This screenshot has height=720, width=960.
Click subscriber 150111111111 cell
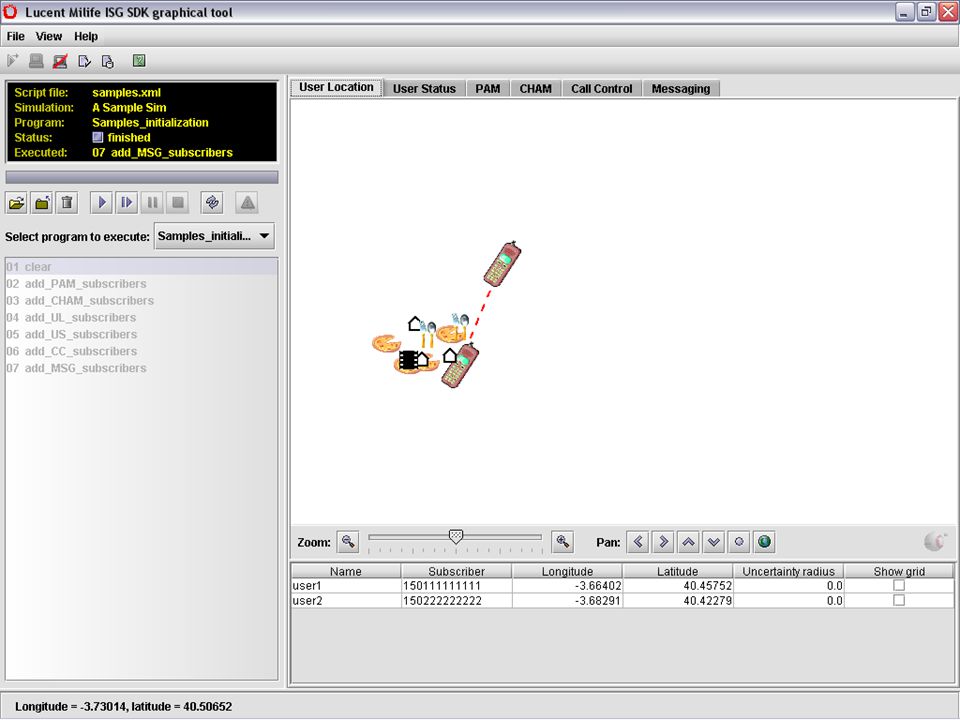(x=457, y=586)
